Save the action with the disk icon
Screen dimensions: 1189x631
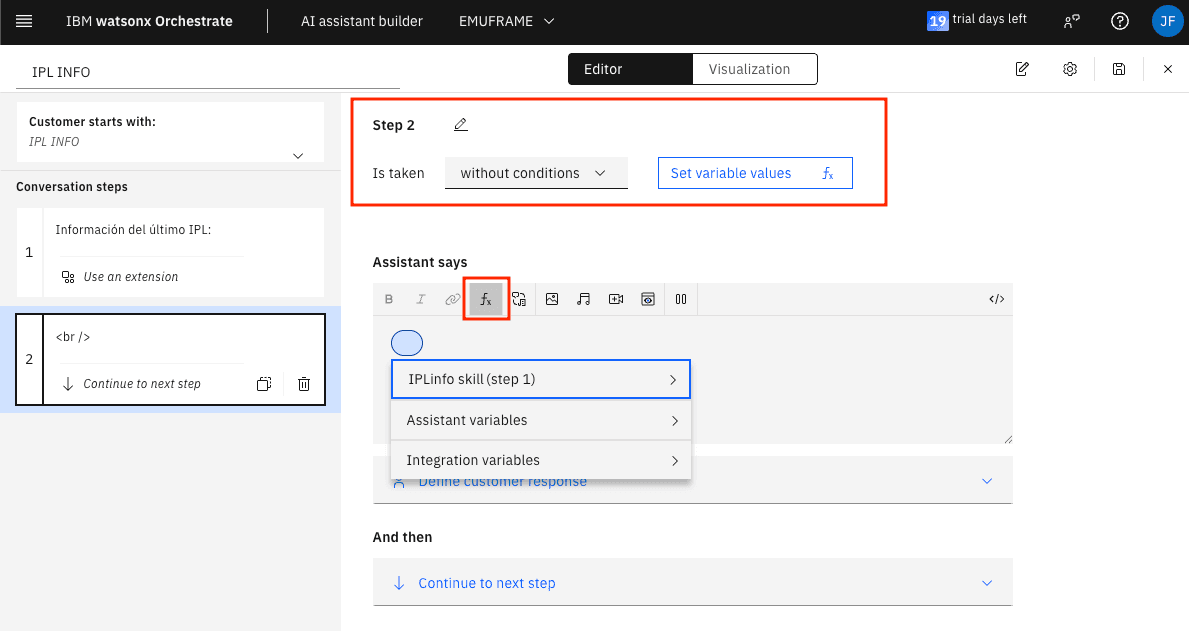click(1119, 69)
